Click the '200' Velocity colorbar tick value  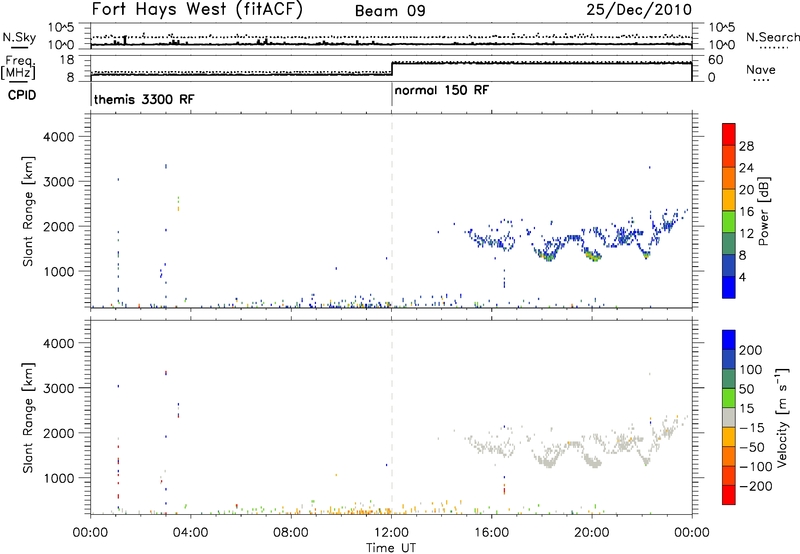[x=751, y=350]
